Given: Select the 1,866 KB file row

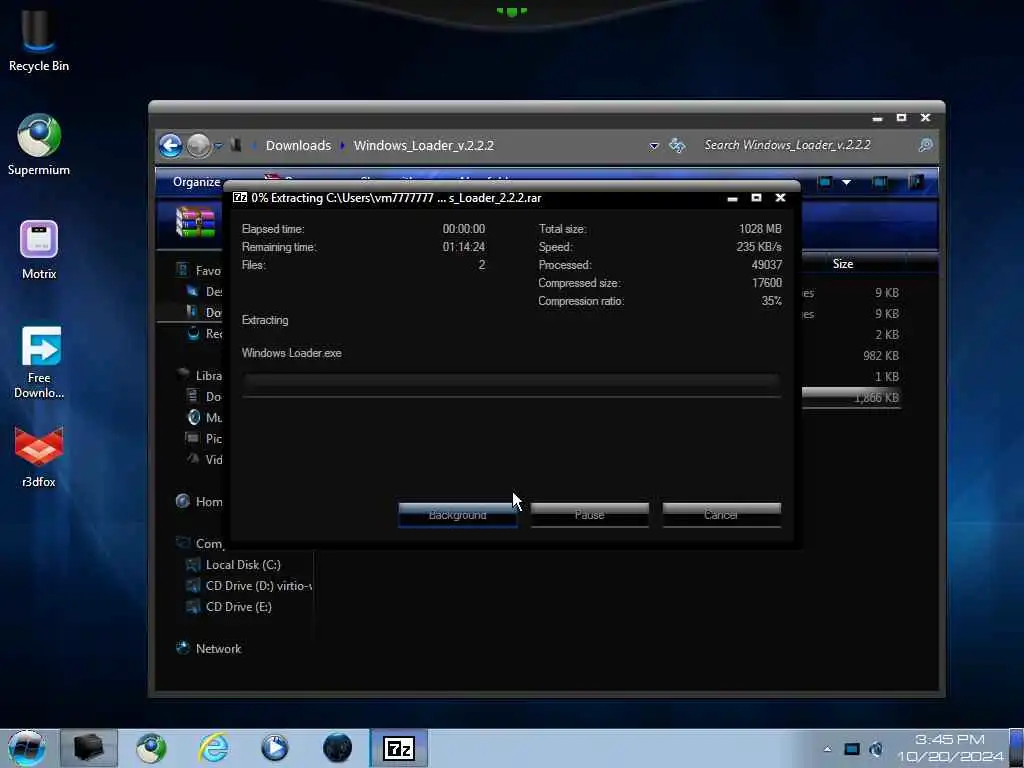Looking at the screenshot, I should 852,398.
